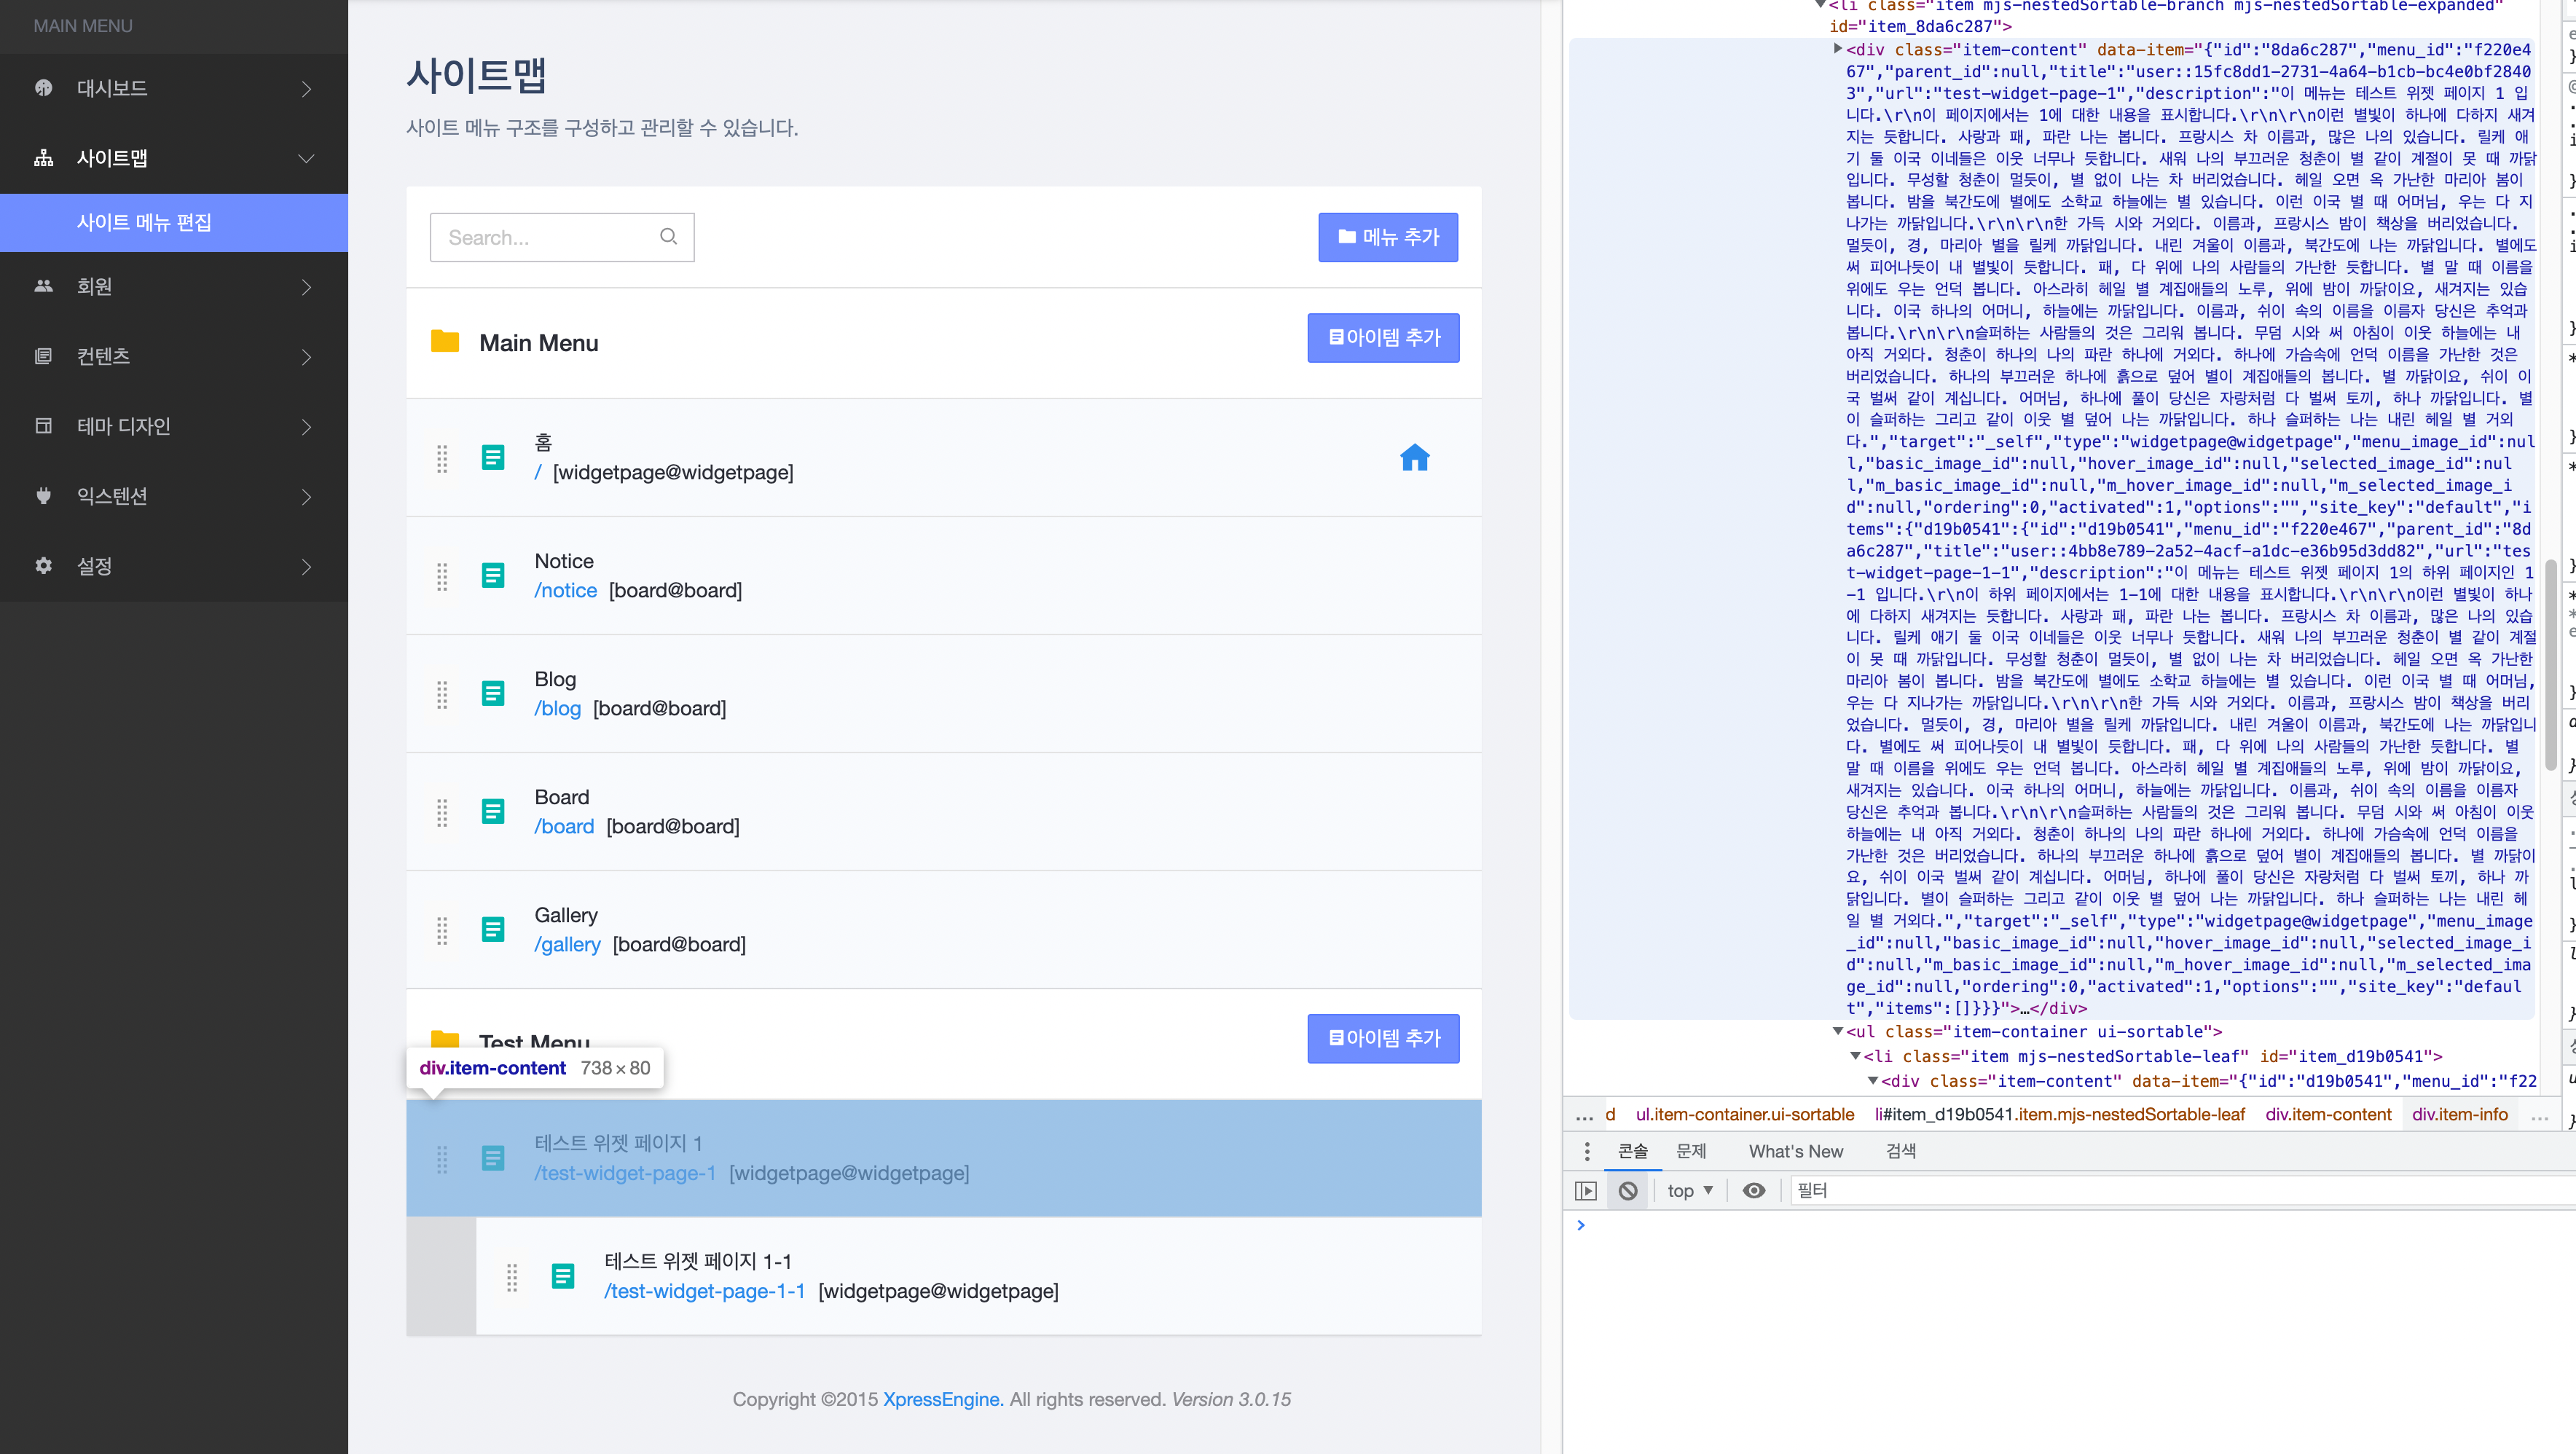Image resolution: width=2576 pixels, height=1454 pixels.
Task: Open the /gallery link
Action: tap(567, 944)
